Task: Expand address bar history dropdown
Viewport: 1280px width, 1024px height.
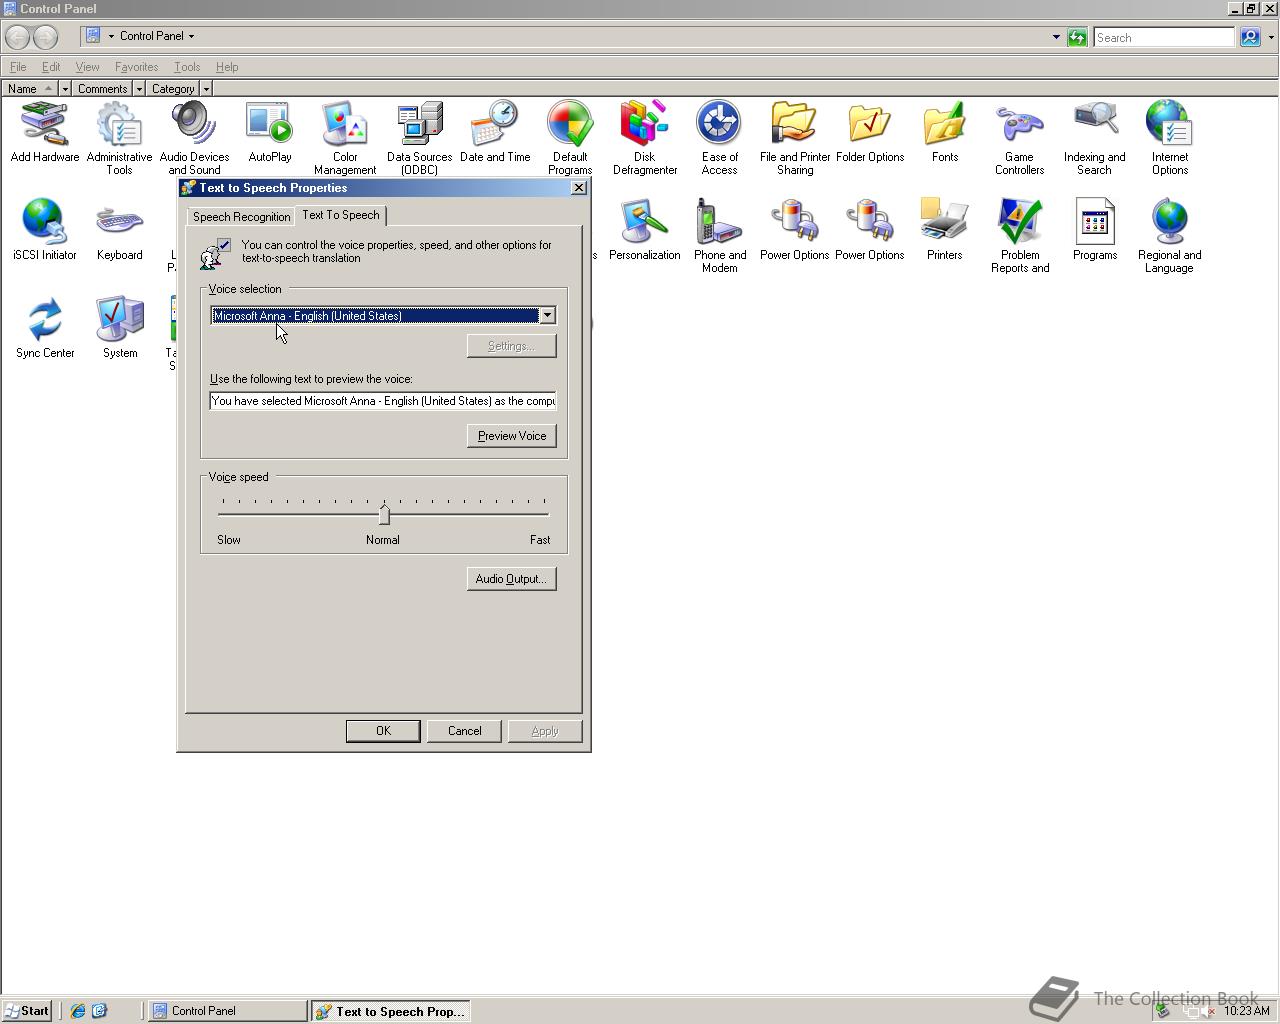Action: [1056, 37]
